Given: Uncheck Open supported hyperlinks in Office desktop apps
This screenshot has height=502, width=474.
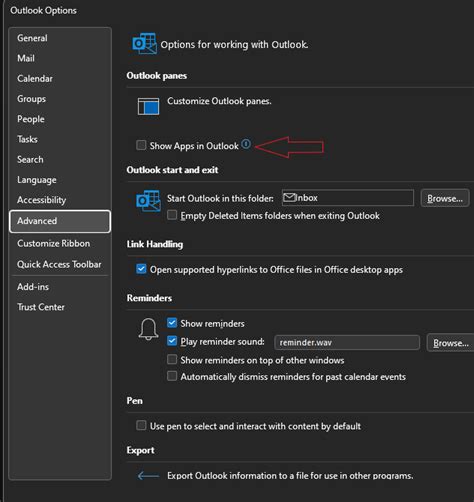Looking at the screenshot, I should pyautogui.click(x=141, y=269).
